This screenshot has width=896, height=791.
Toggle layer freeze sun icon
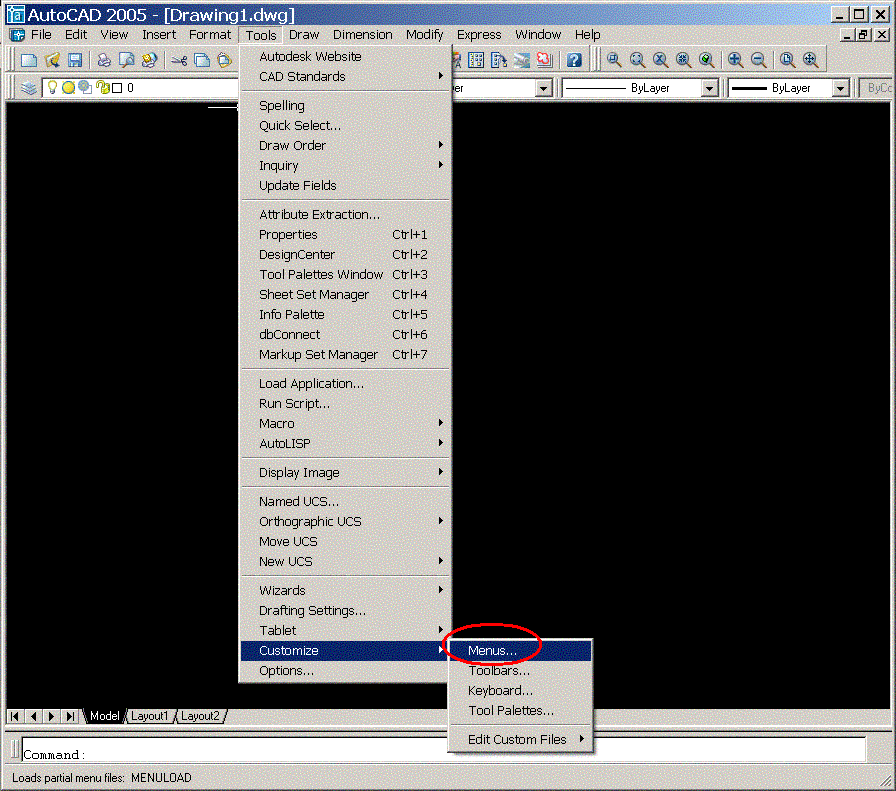click(x=69, y=88)
